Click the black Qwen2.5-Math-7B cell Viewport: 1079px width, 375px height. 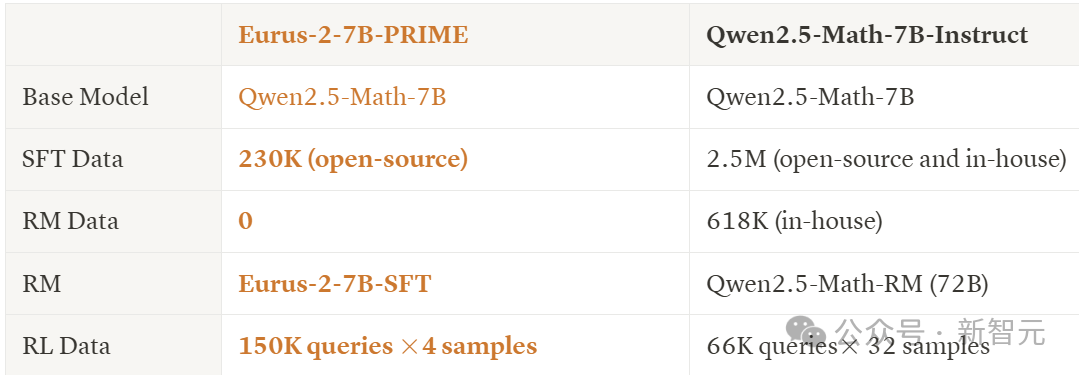click(810, 97)
